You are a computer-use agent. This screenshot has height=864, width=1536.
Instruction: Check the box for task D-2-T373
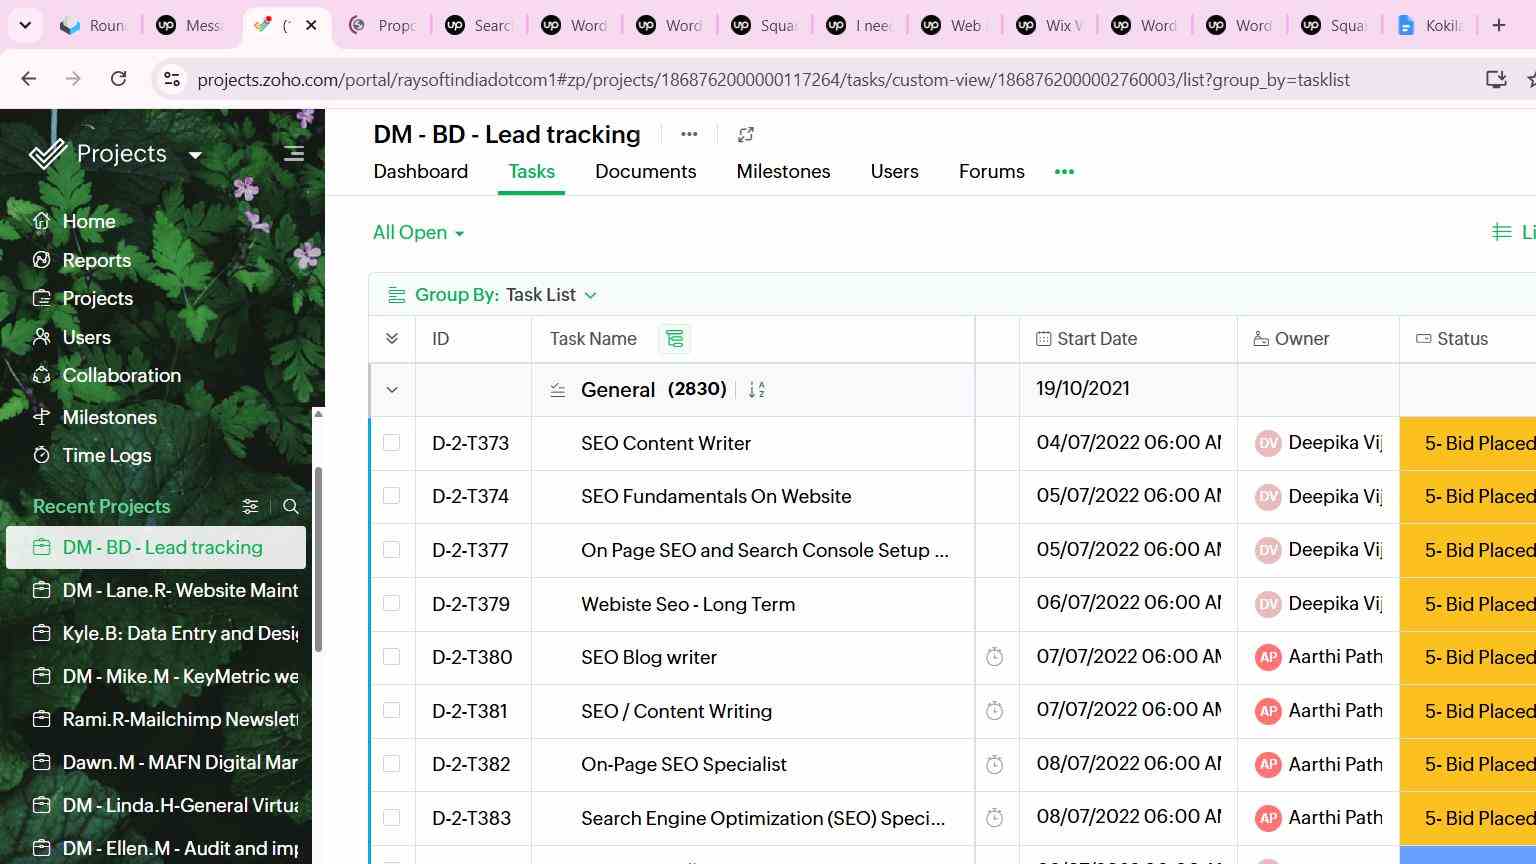391,443
